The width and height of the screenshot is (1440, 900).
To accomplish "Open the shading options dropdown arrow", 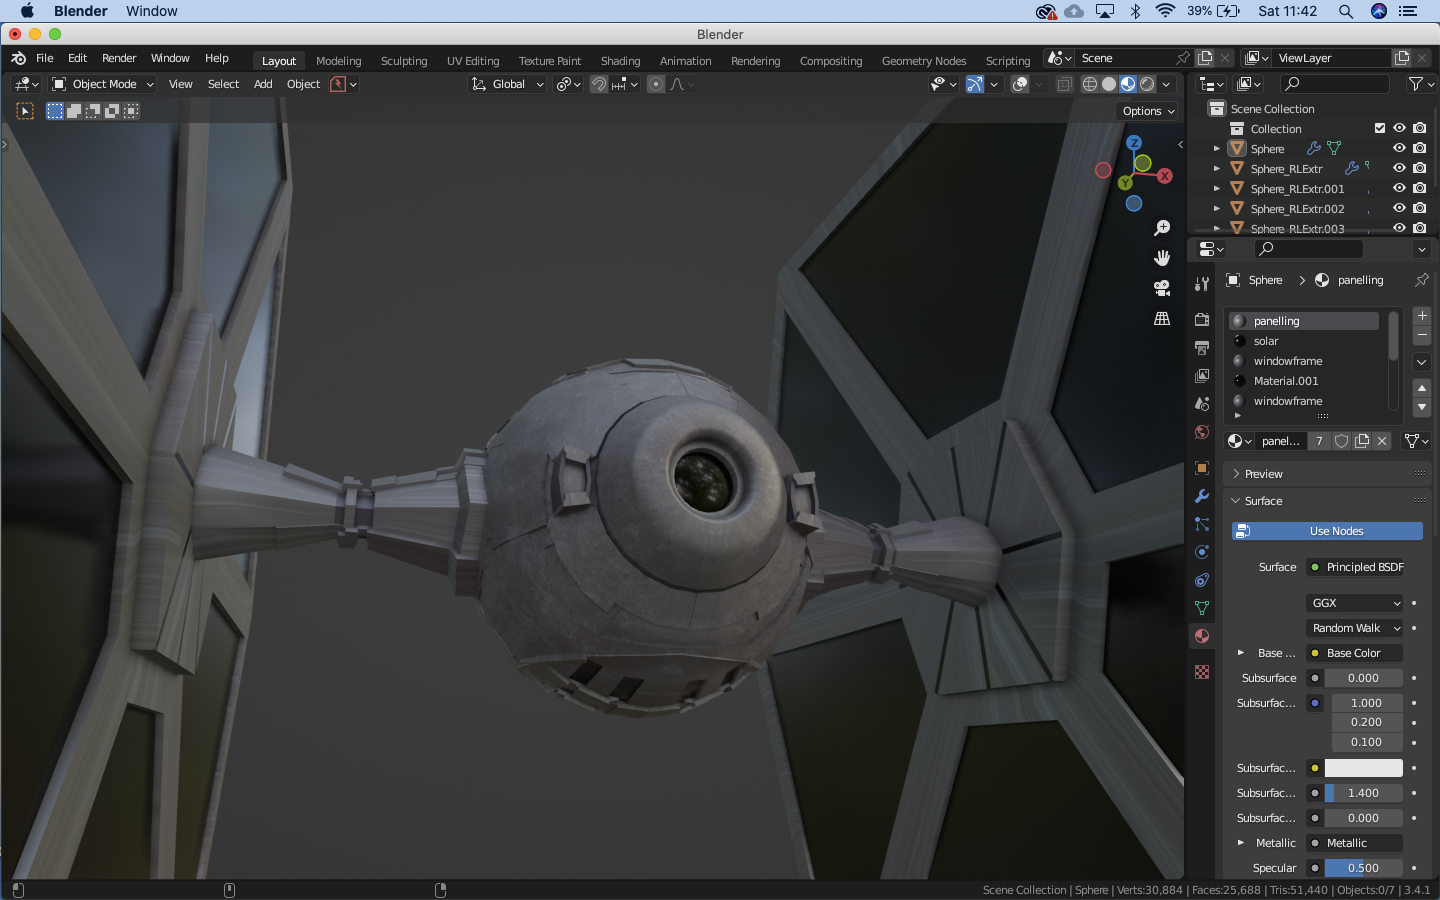I will 1166,84.
